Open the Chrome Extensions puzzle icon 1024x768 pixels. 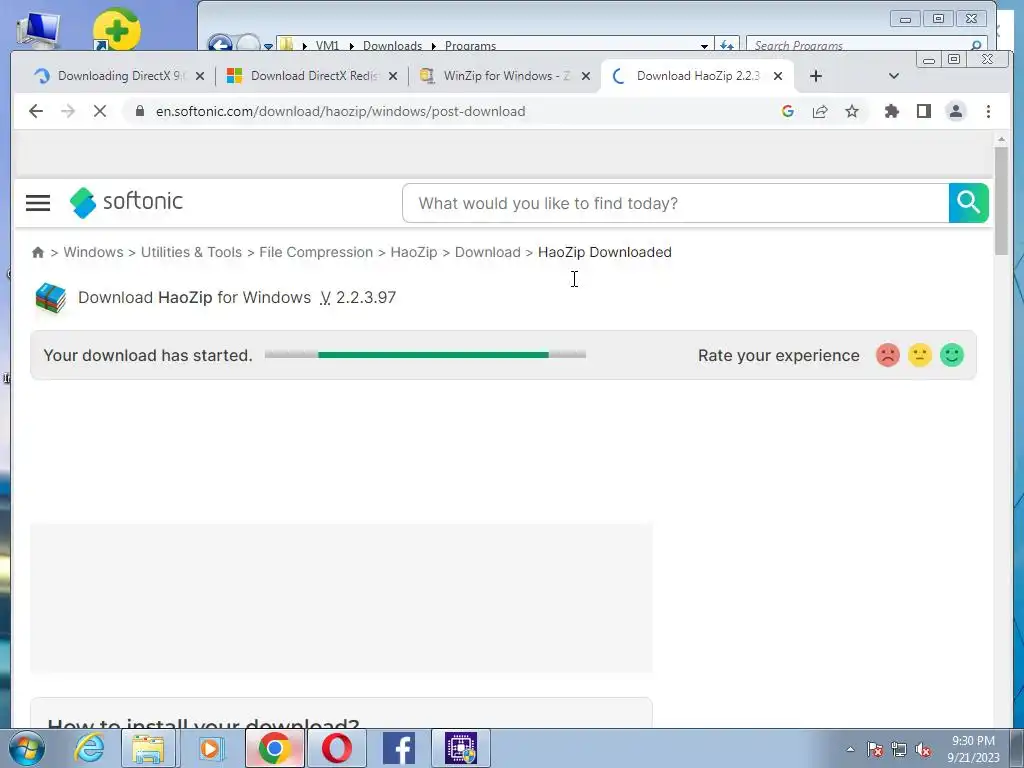pos(891,111)
